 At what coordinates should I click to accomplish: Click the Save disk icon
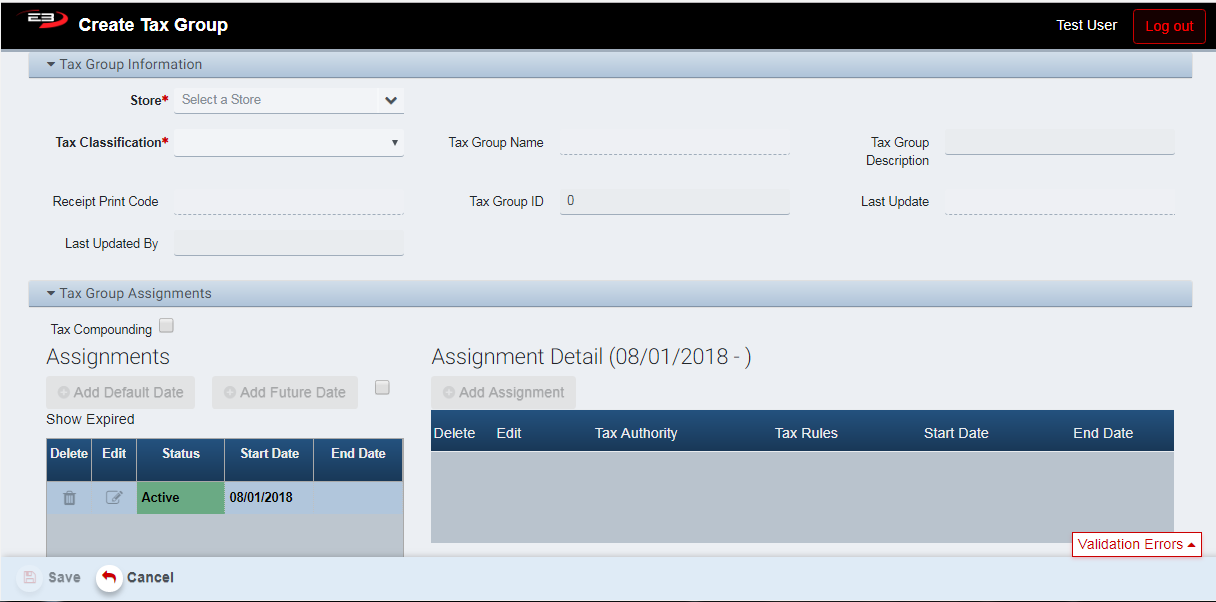(x=30, y=577)
